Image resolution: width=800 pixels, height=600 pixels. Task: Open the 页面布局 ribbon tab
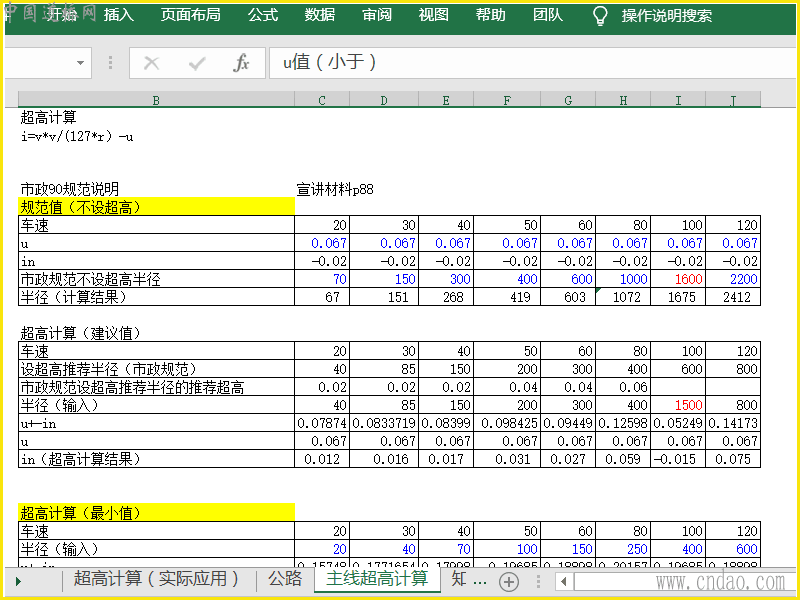[190, 14]
